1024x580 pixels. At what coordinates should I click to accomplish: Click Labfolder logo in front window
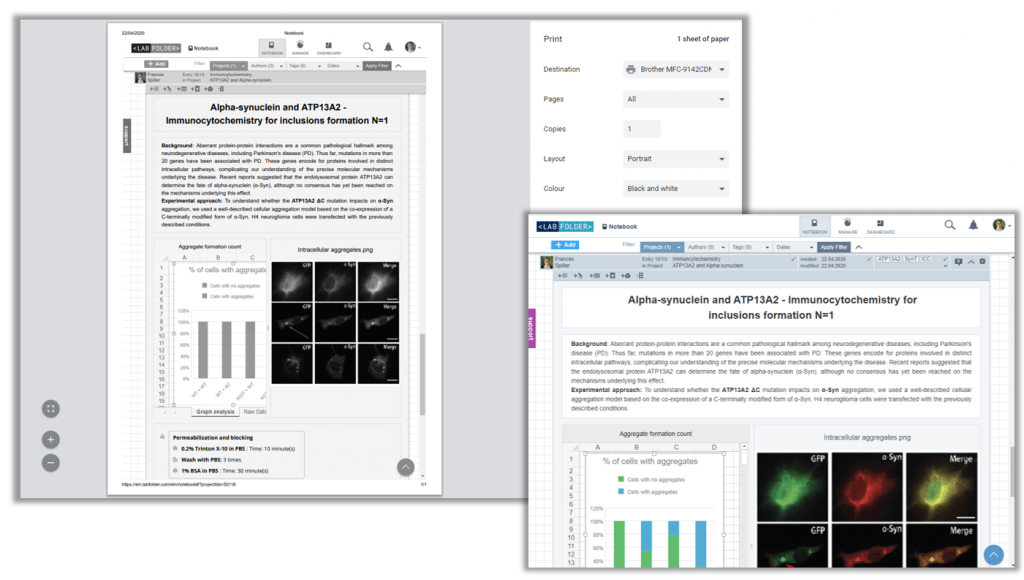[565, 227]
